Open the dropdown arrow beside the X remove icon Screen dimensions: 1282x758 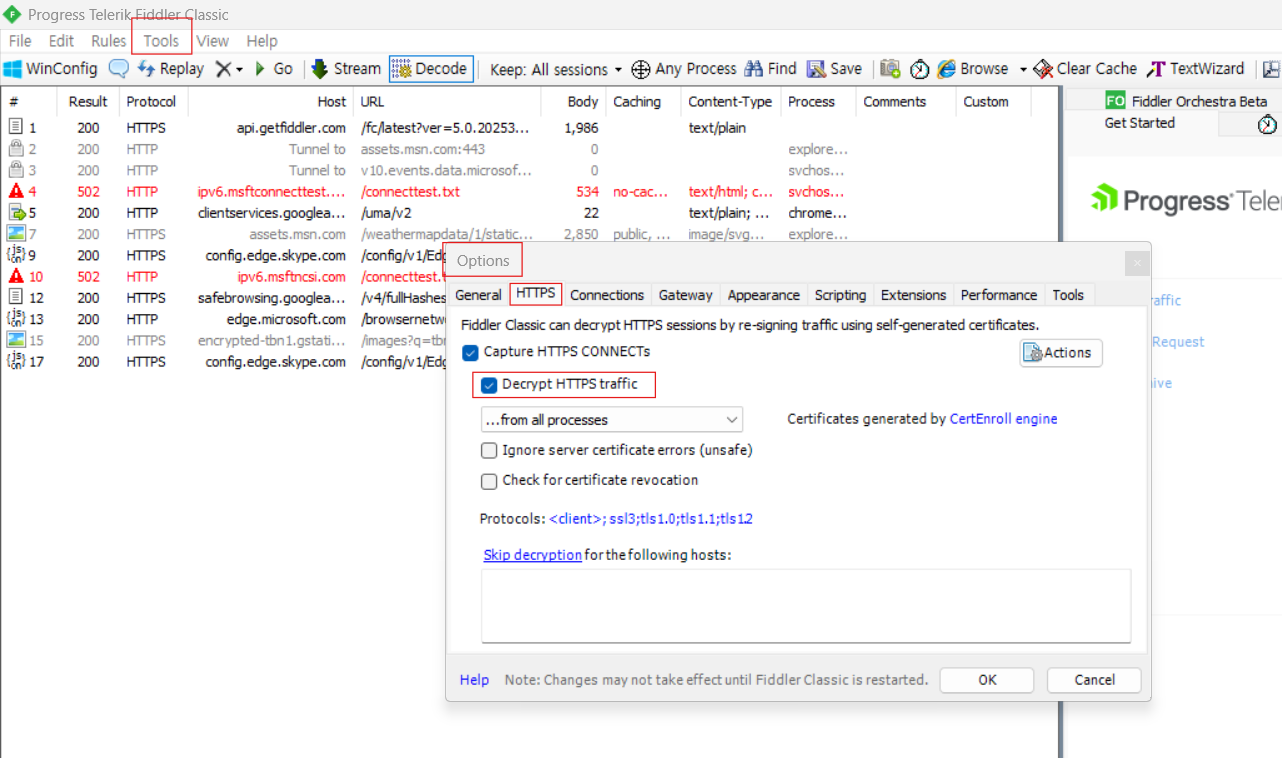(239, 70)
